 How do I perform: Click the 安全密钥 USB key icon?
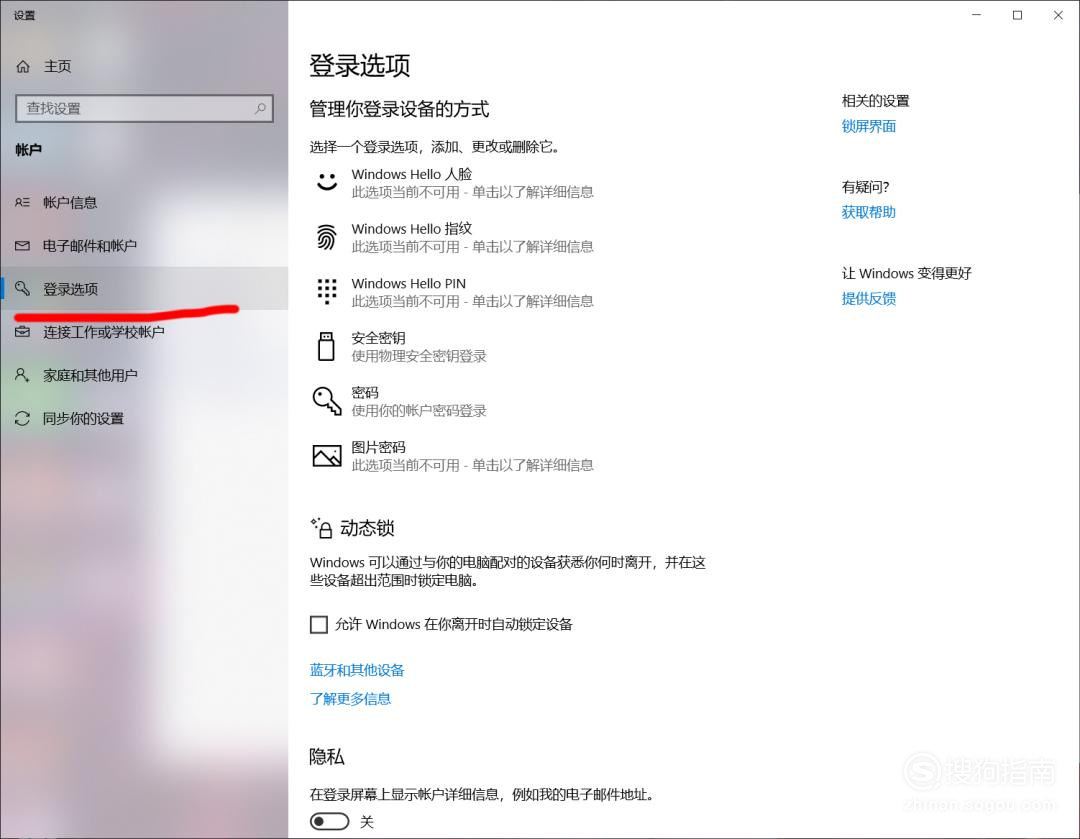coord(326,346)
